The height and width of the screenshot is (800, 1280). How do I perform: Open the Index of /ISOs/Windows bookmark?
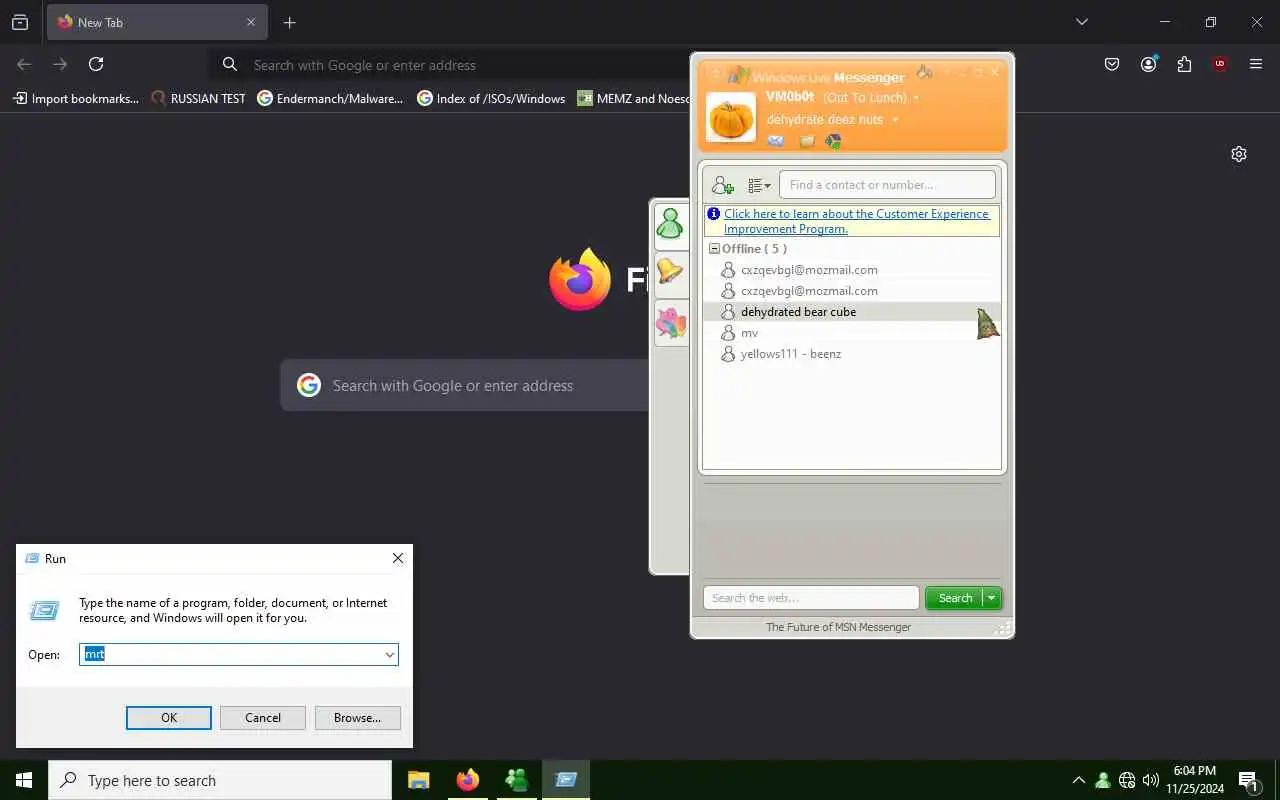coord(492,99)
